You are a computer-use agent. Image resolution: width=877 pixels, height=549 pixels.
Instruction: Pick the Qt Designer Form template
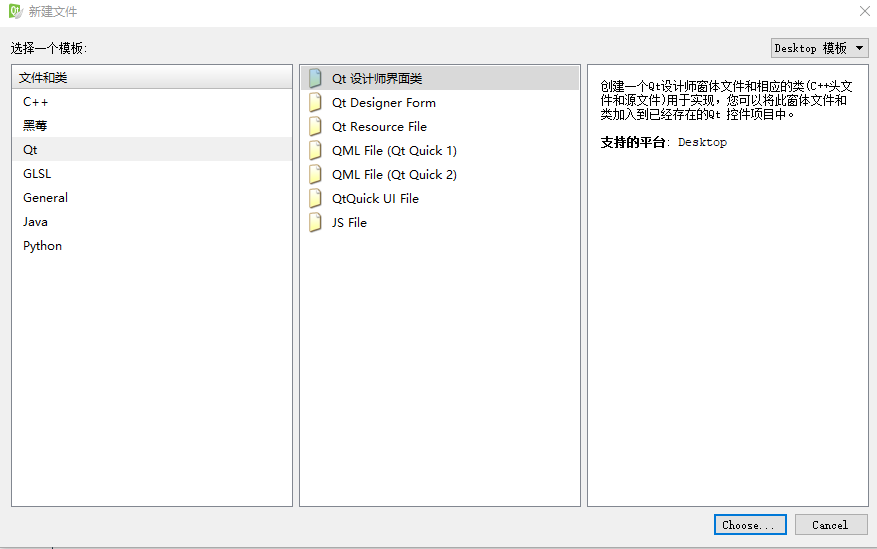tap(440, 102)
